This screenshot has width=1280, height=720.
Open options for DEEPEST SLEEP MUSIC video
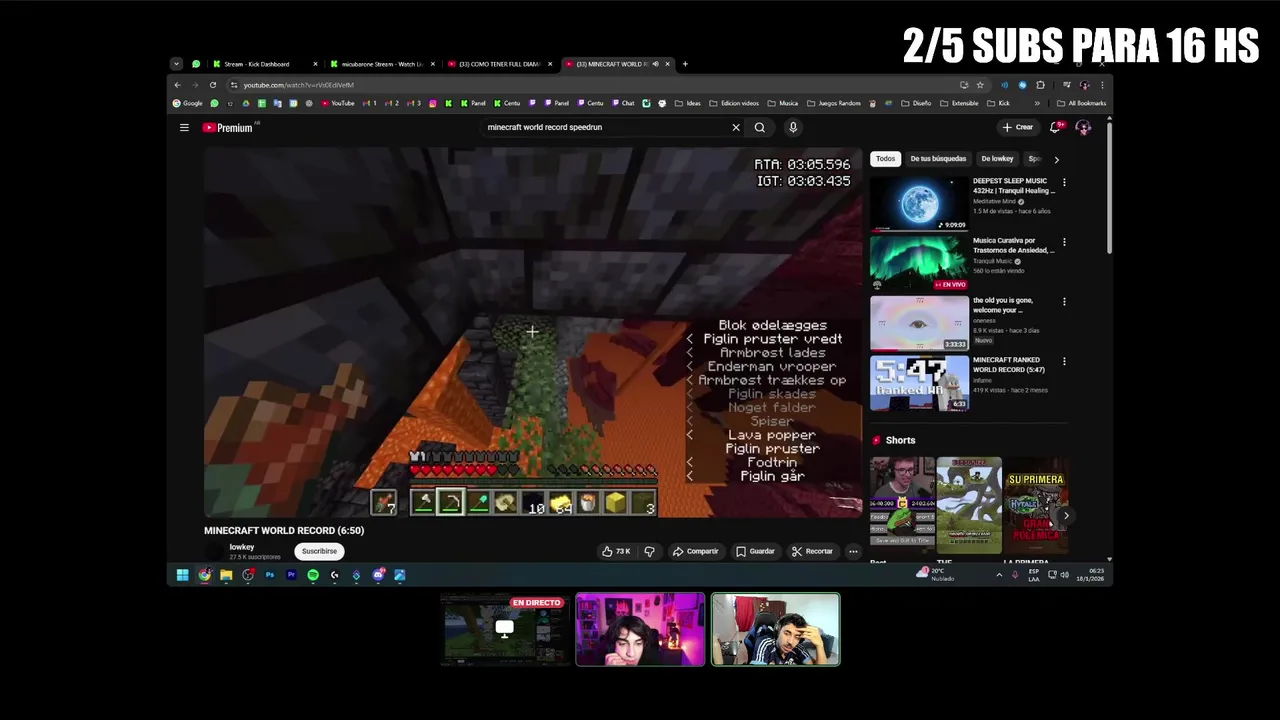pyautogui.click(x=1064, y=182)
